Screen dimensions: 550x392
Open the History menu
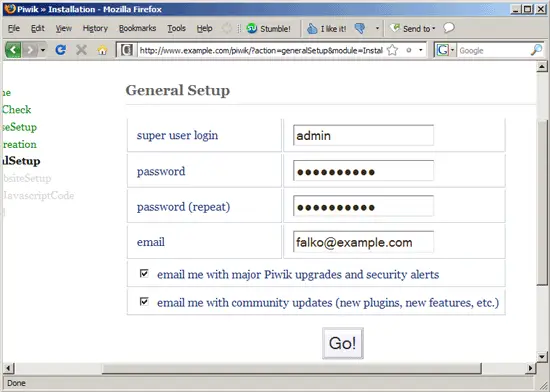click(x=95, y=28)
